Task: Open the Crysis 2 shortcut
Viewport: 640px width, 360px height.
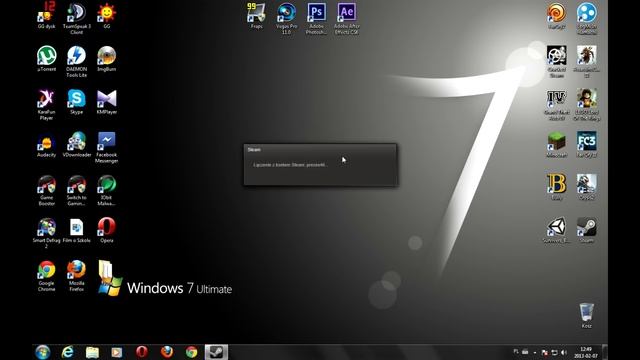Action: point(587,187)
